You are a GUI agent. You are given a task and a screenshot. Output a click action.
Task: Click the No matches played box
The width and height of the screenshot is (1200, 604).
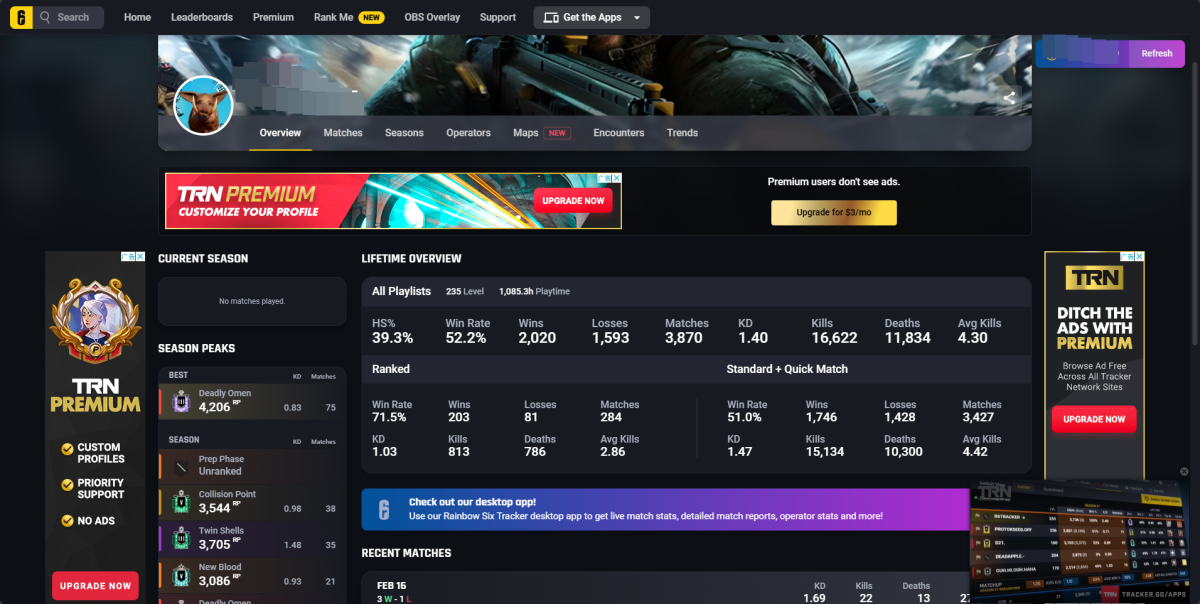(x=252, y=301)
